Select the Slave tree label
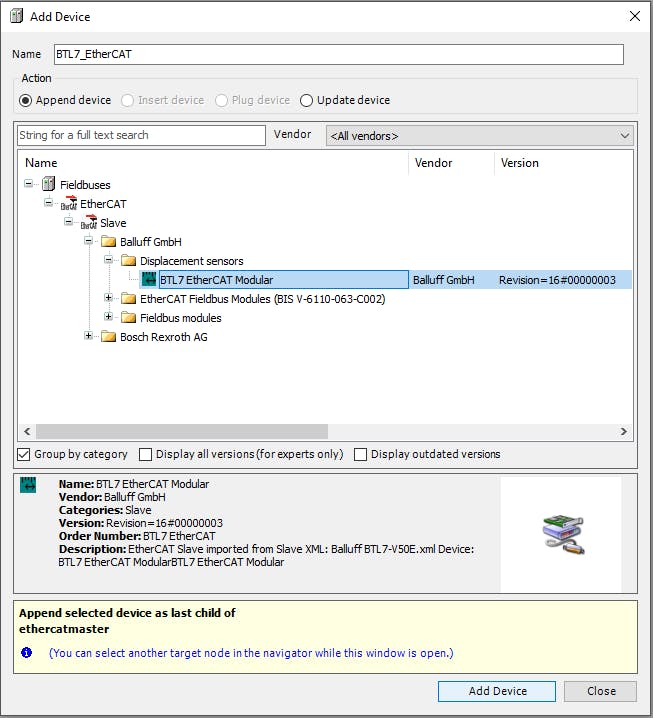This screenshot has width=653, height=718. pos(113,223)
